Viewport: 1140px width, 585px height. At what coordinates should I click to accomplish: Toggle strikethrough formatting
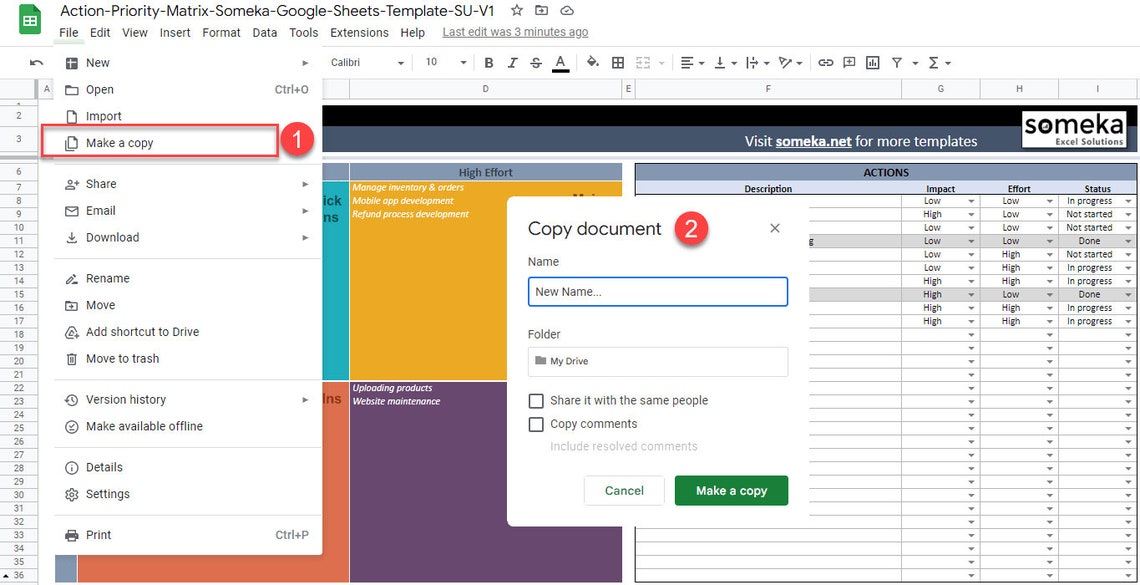click(536, 62)
